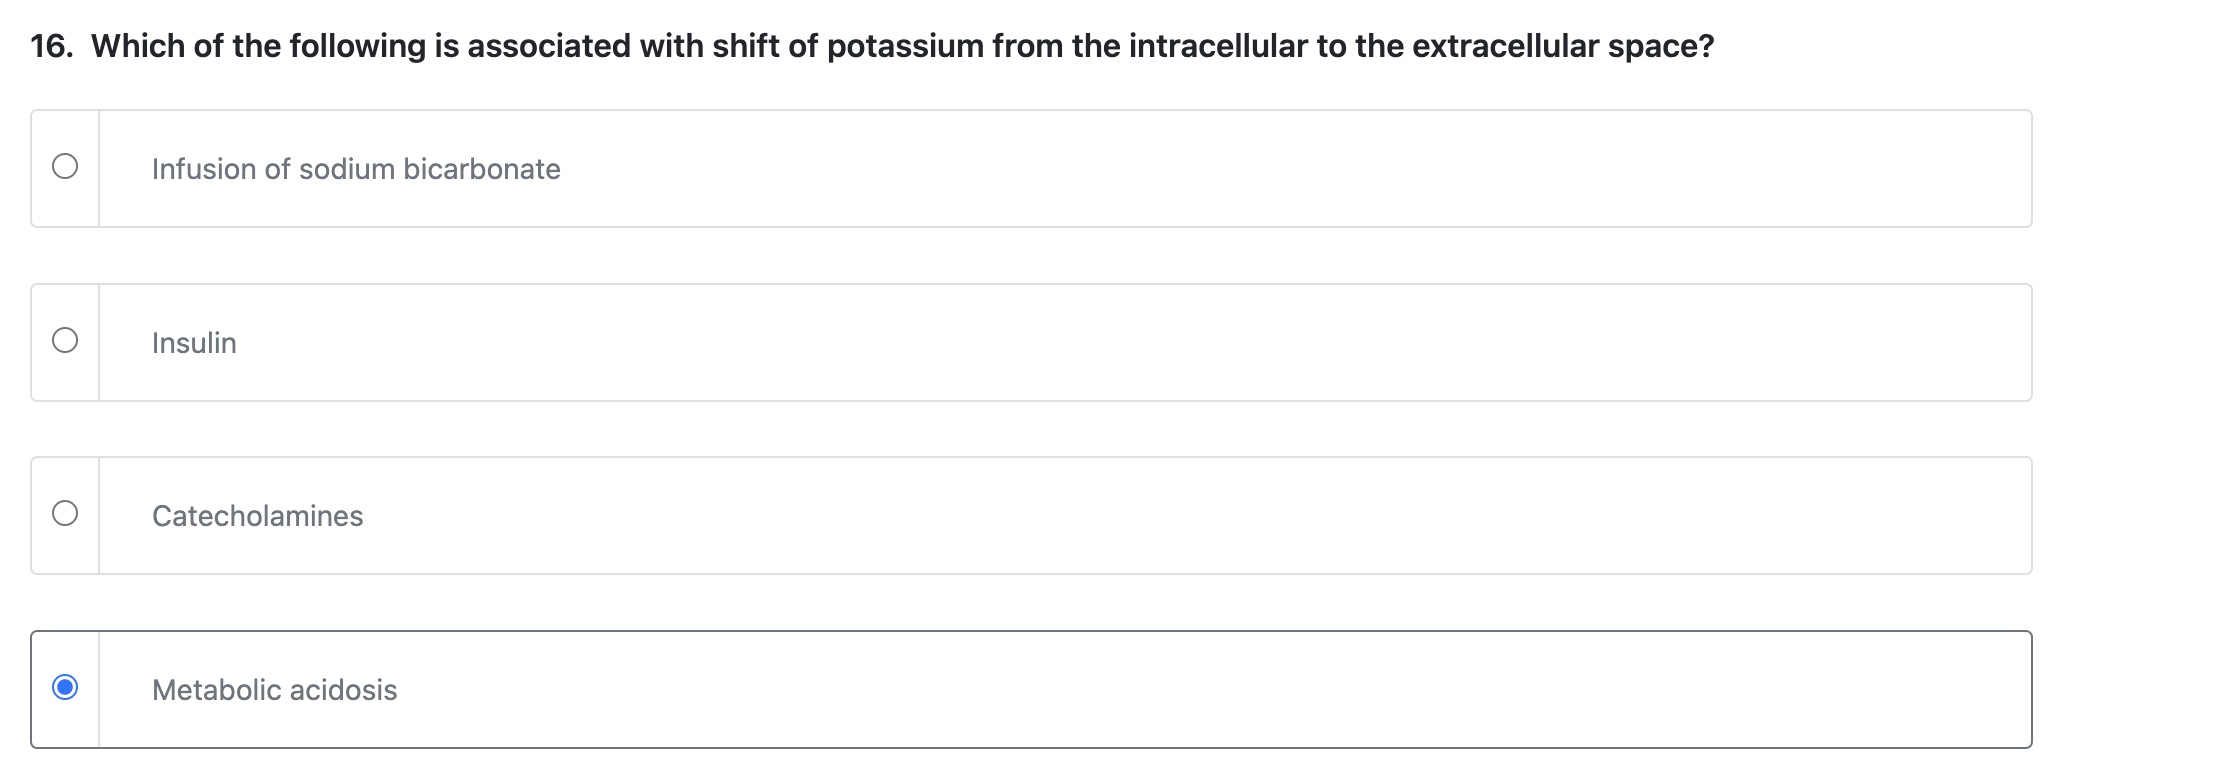Viewport: 2228px width, 780px height.
Task: Click the text 'Insulin'
Action: click(194, 342)
